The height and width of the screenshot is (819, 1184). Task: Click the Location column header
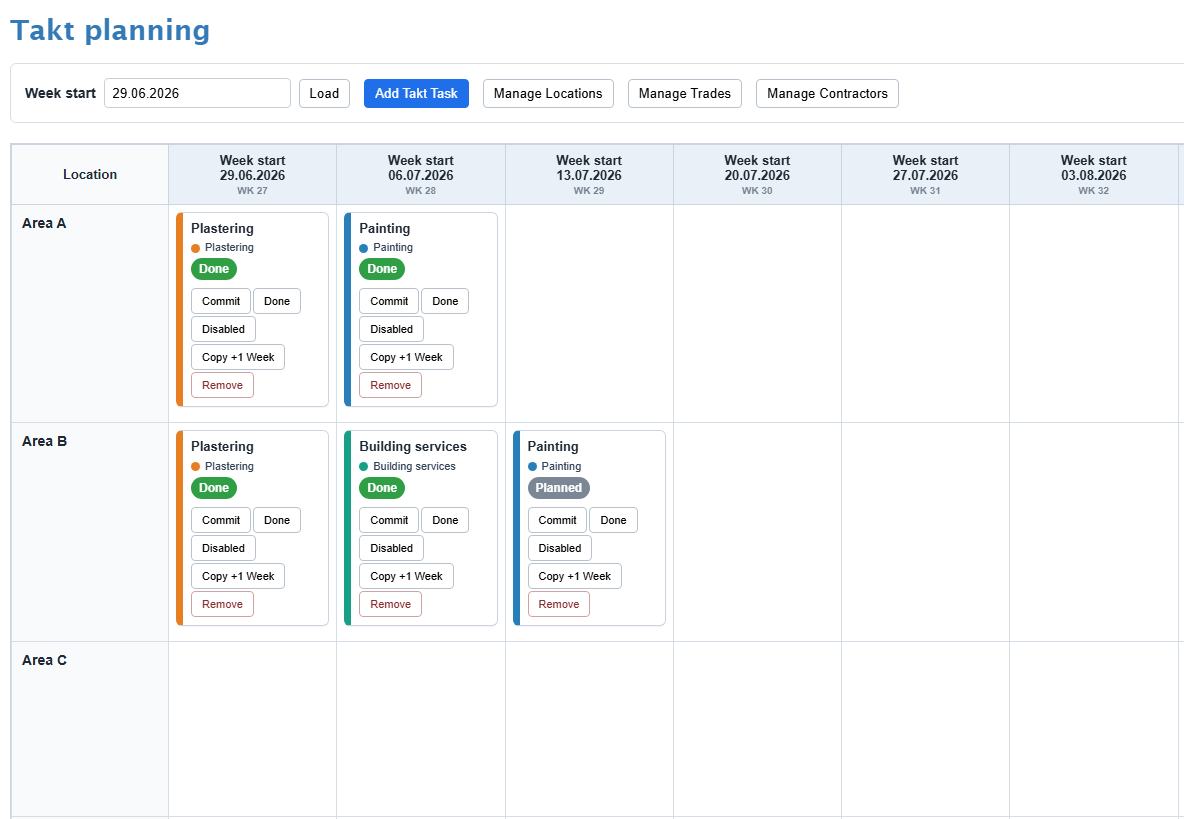click(90, 174)
